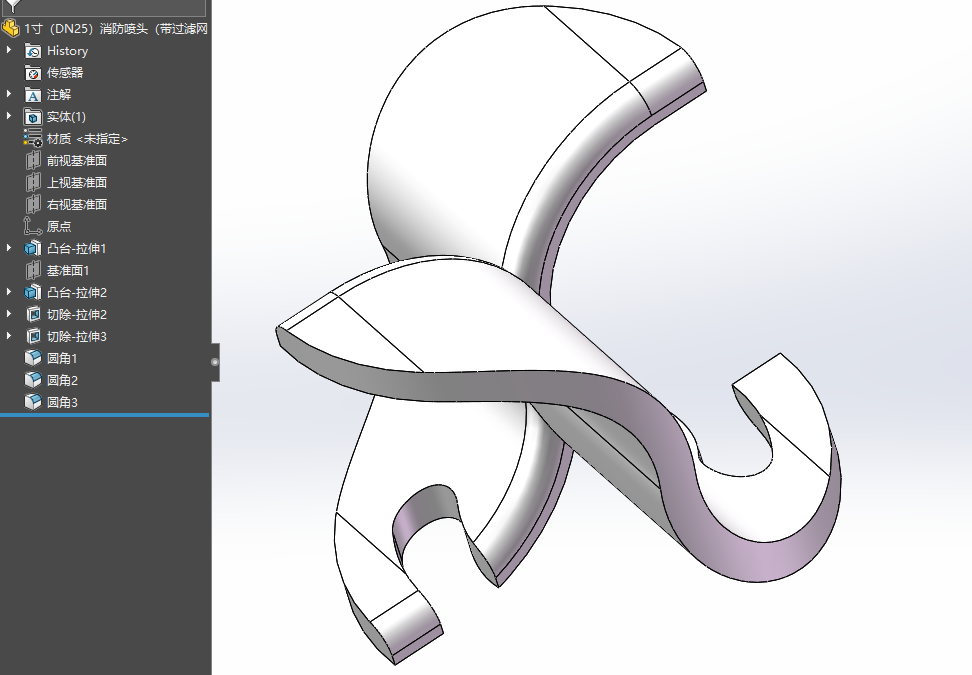Select the 原点 label
This screenshot has height=675, width=972.
click(59, 227)
